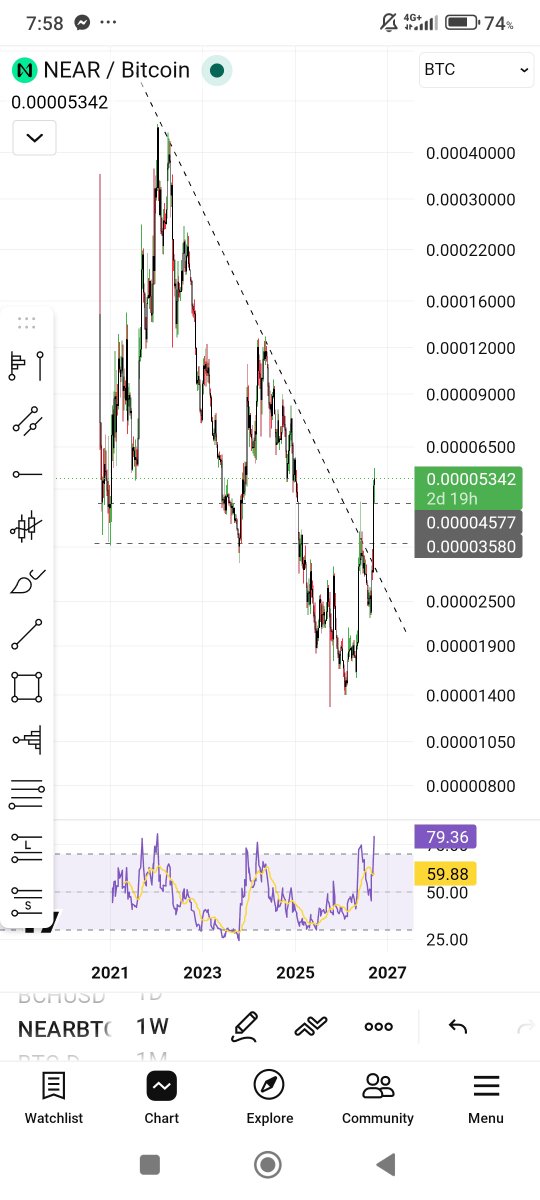Tap the 2025 time axis label
Viewport: 540px width, 1200px height.
coord(295,973)
